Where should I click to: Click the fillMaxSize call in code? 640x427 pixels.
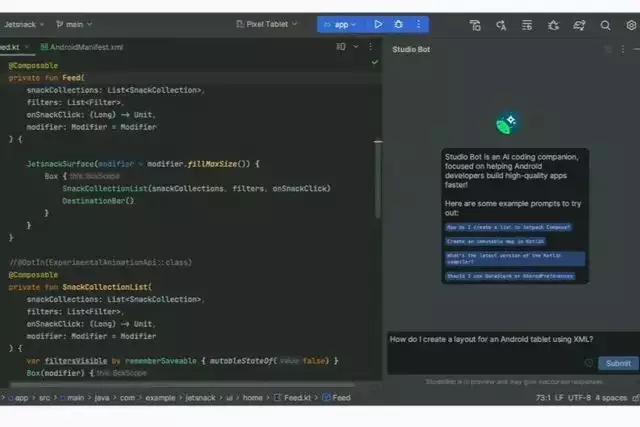(212, 164)
